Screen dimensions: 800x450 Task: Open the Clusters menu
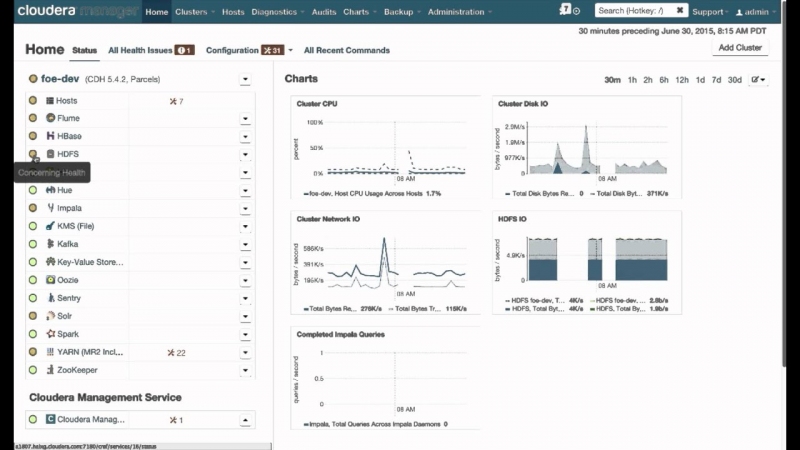point(195,12)
